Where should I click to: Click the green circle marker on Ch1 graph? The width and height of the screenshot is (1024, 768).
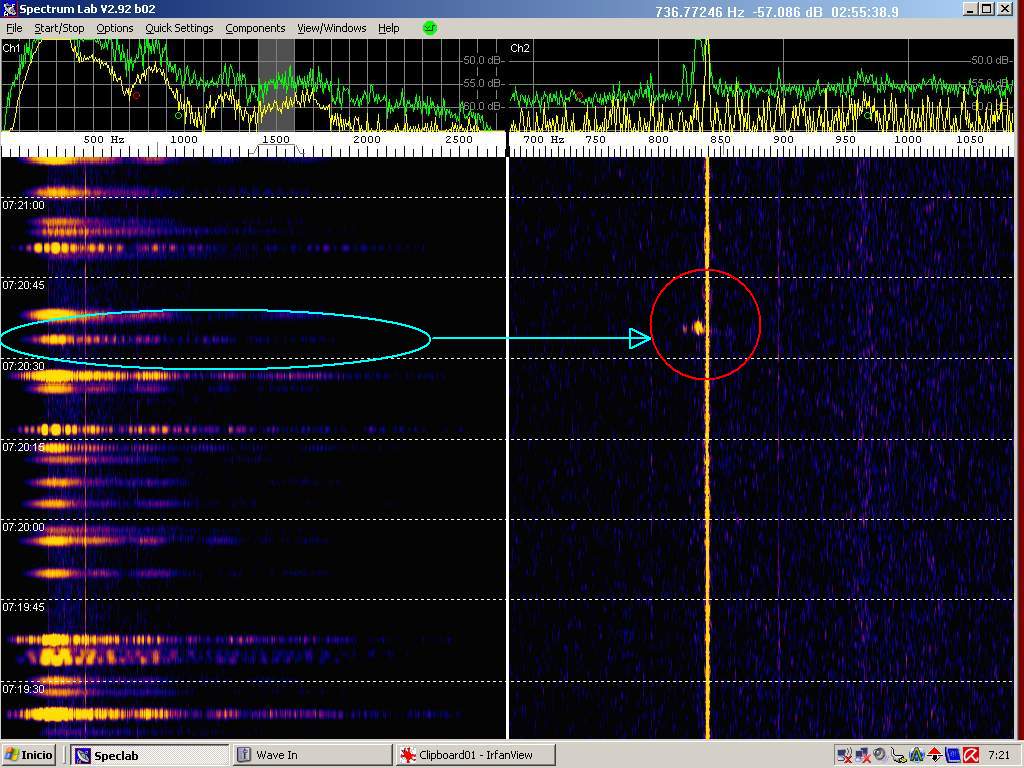[179, 115]
